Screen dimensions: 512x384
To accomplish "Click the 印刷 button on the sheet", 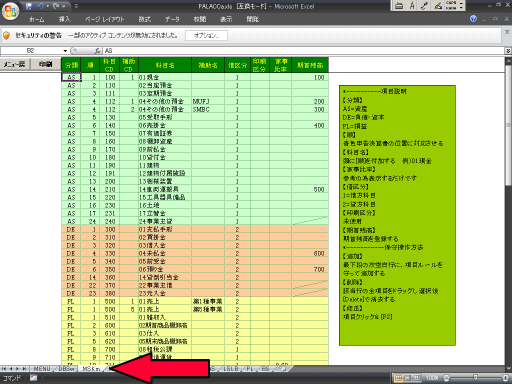I will pyautogui.click(x=45, y=64).
